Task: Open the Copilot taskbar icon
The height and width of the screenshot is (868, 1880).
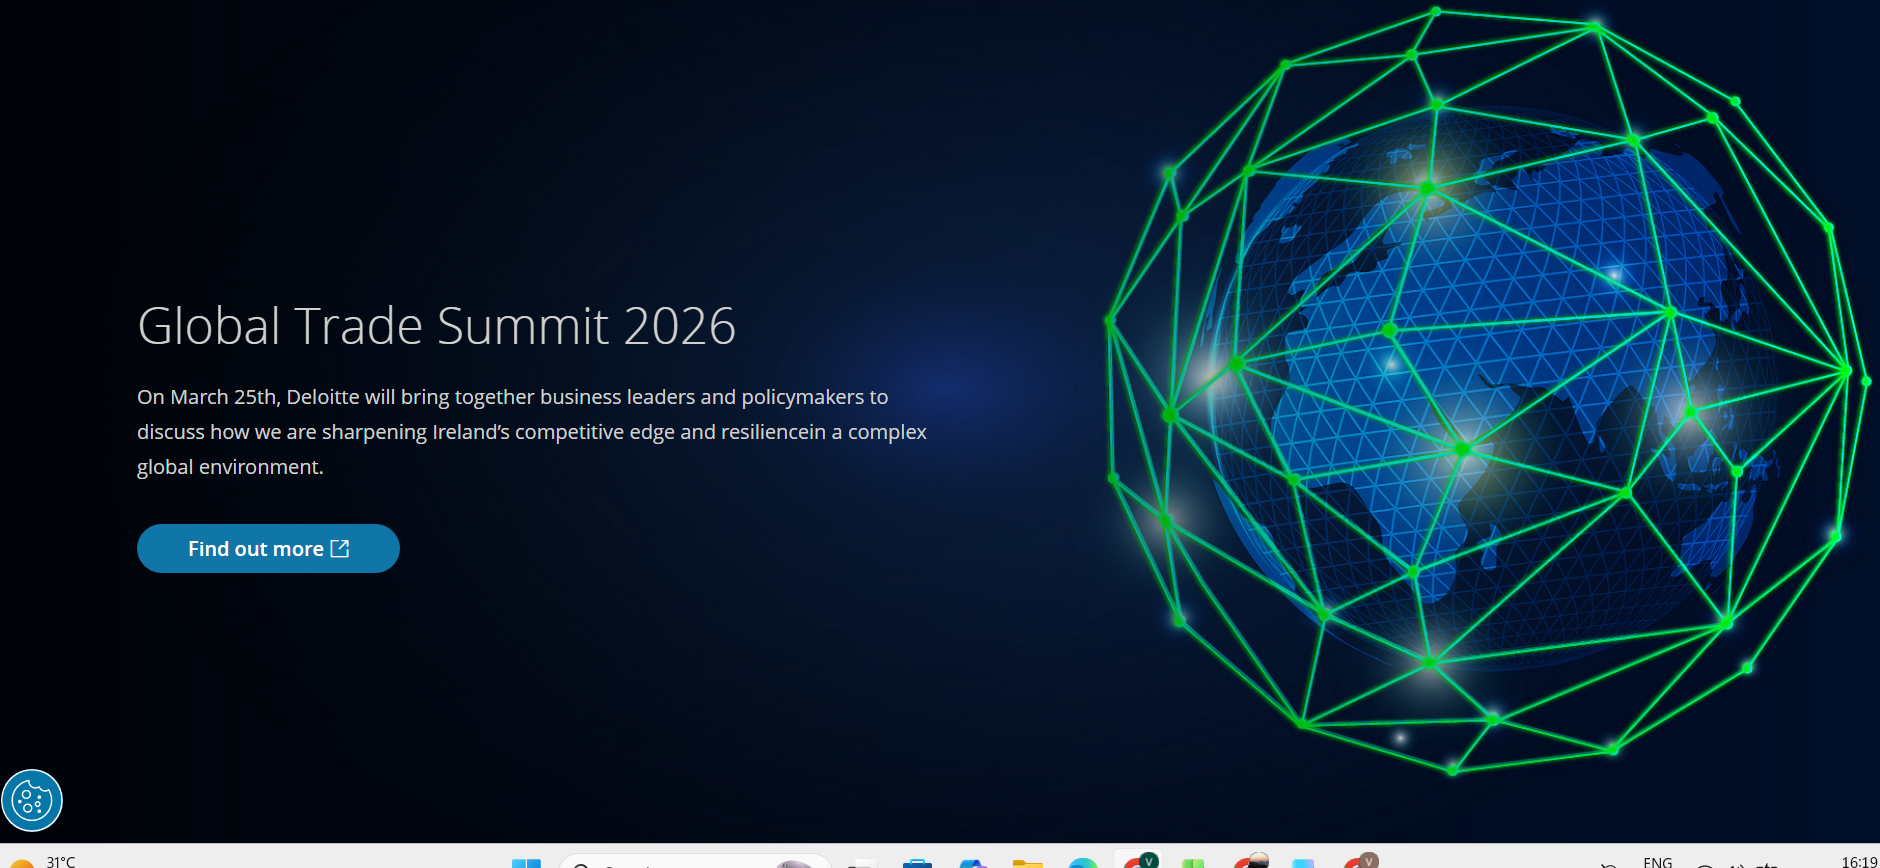Action: (972, 863)
